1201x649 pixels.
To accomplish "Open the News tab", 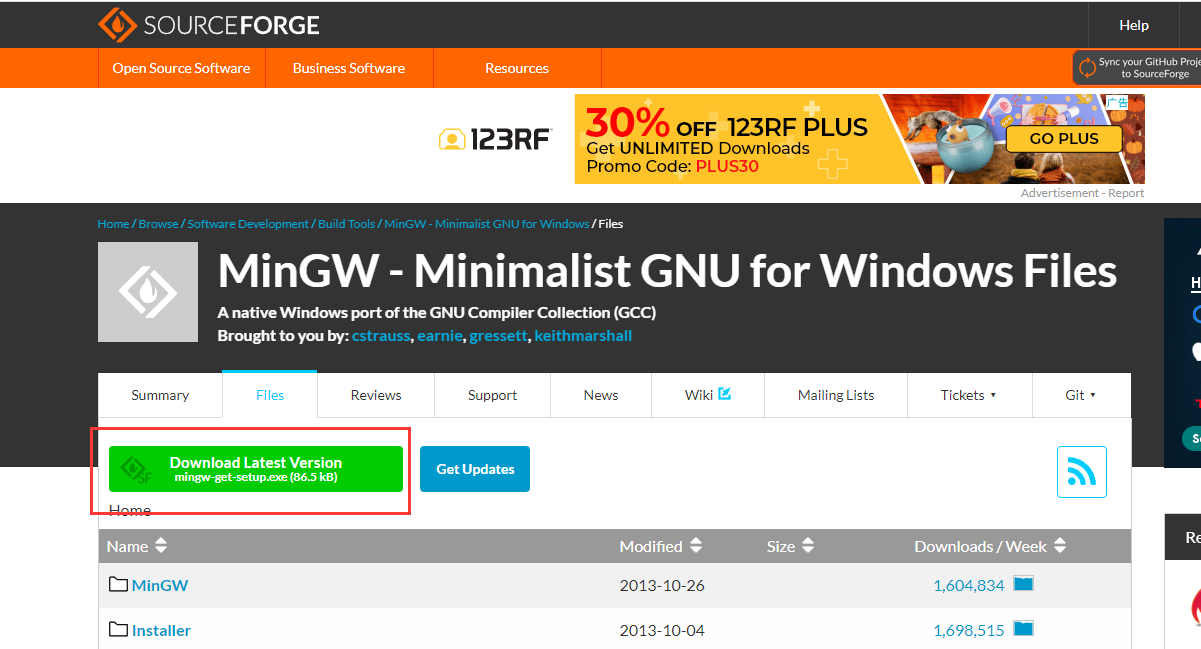I will 601,395.
